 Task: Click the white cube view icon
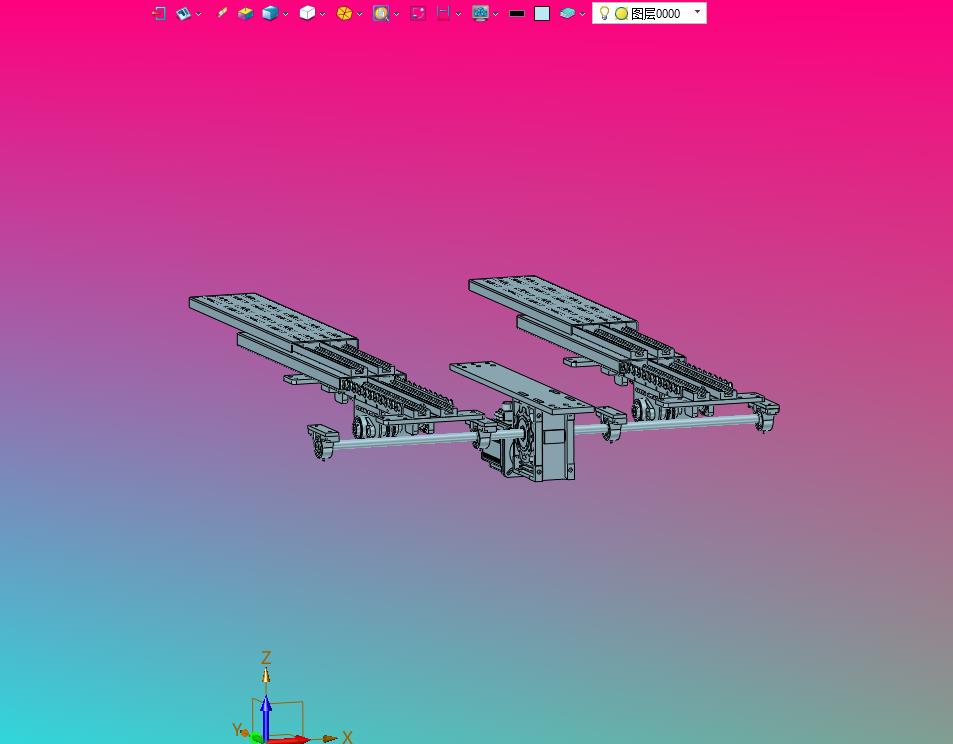[x=308, y=13]
